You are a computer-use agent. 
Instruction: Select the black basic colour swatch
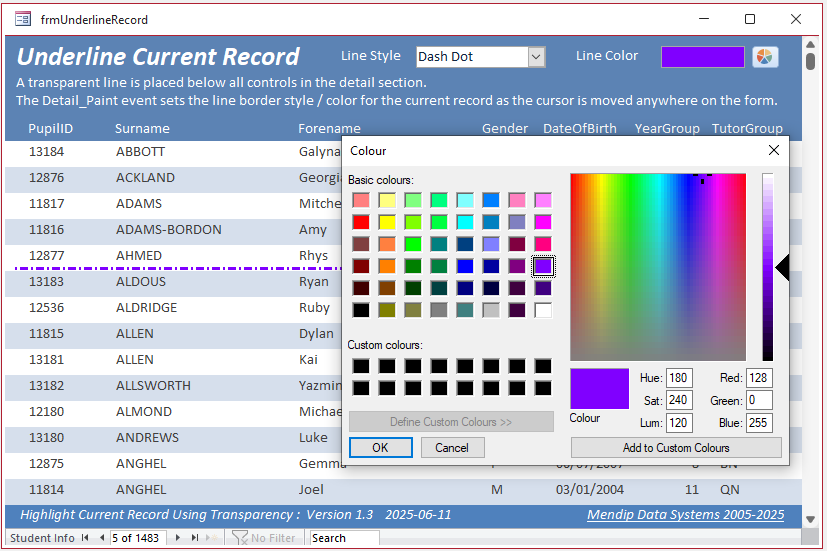(x=361, y=310)
